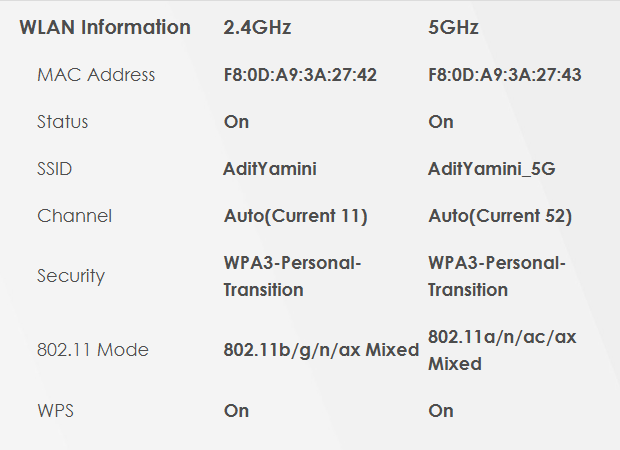This screenshot has width=620, height=450.
Task: Click the 5GHz MAC address F8:0D:A9:3A:27:43
Action: click(x=505, y=75)
